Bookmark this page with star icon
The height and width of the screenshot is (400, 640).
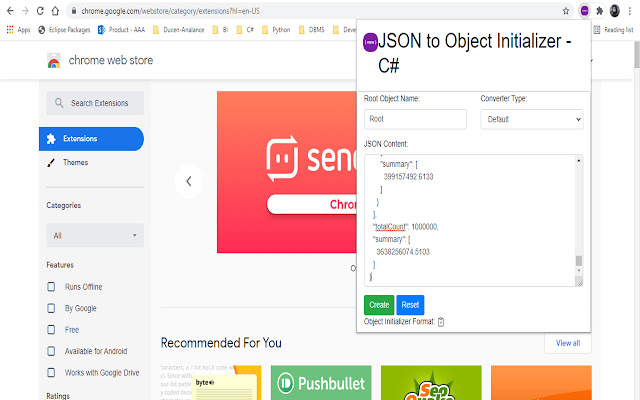click(566, 11)
